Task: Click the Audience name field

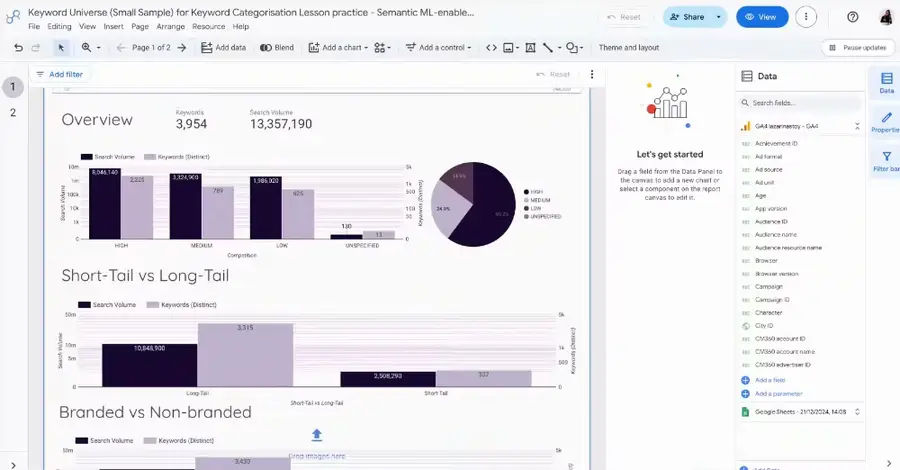Action: point(775,235)
